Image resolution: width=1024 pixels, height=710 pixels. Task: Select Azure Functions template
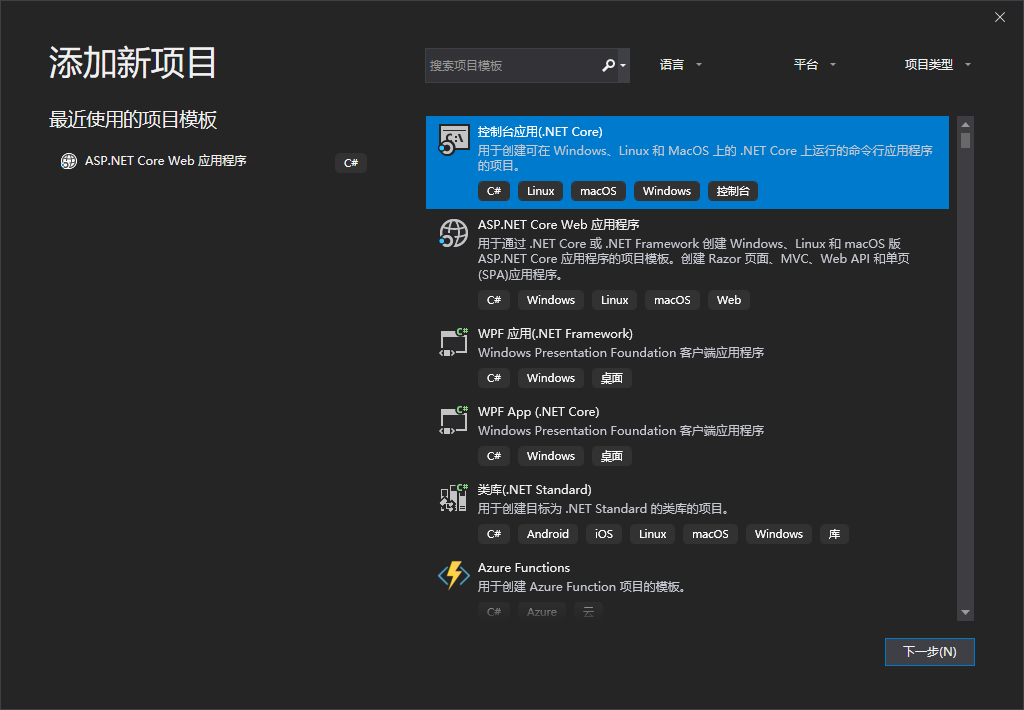(524, 568)
